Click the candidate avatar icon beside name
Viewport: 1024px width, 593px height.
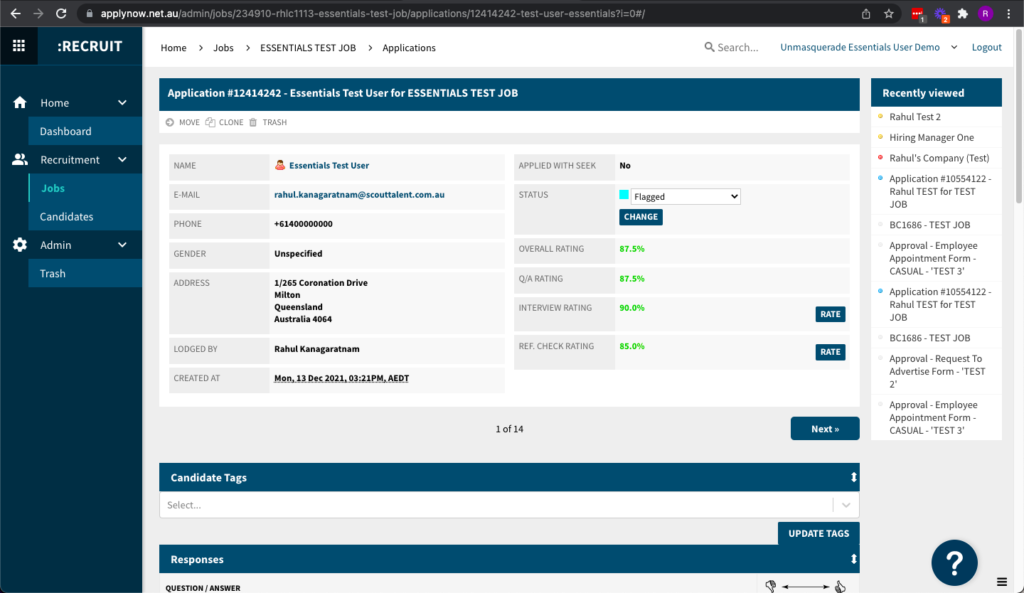[280, 165]
